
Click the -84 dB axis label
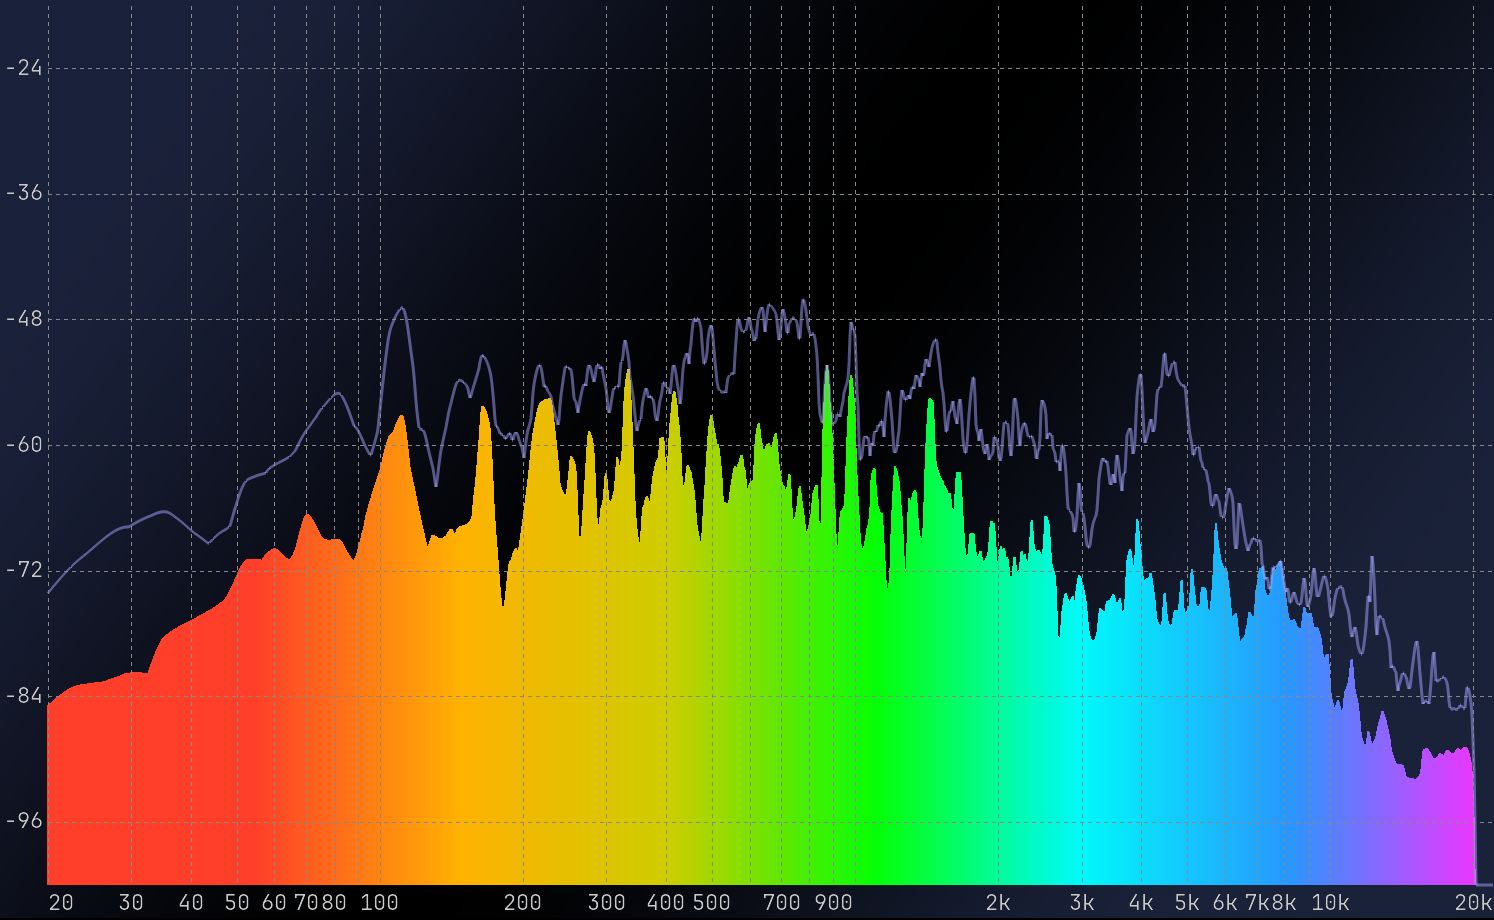pos(24,696)
